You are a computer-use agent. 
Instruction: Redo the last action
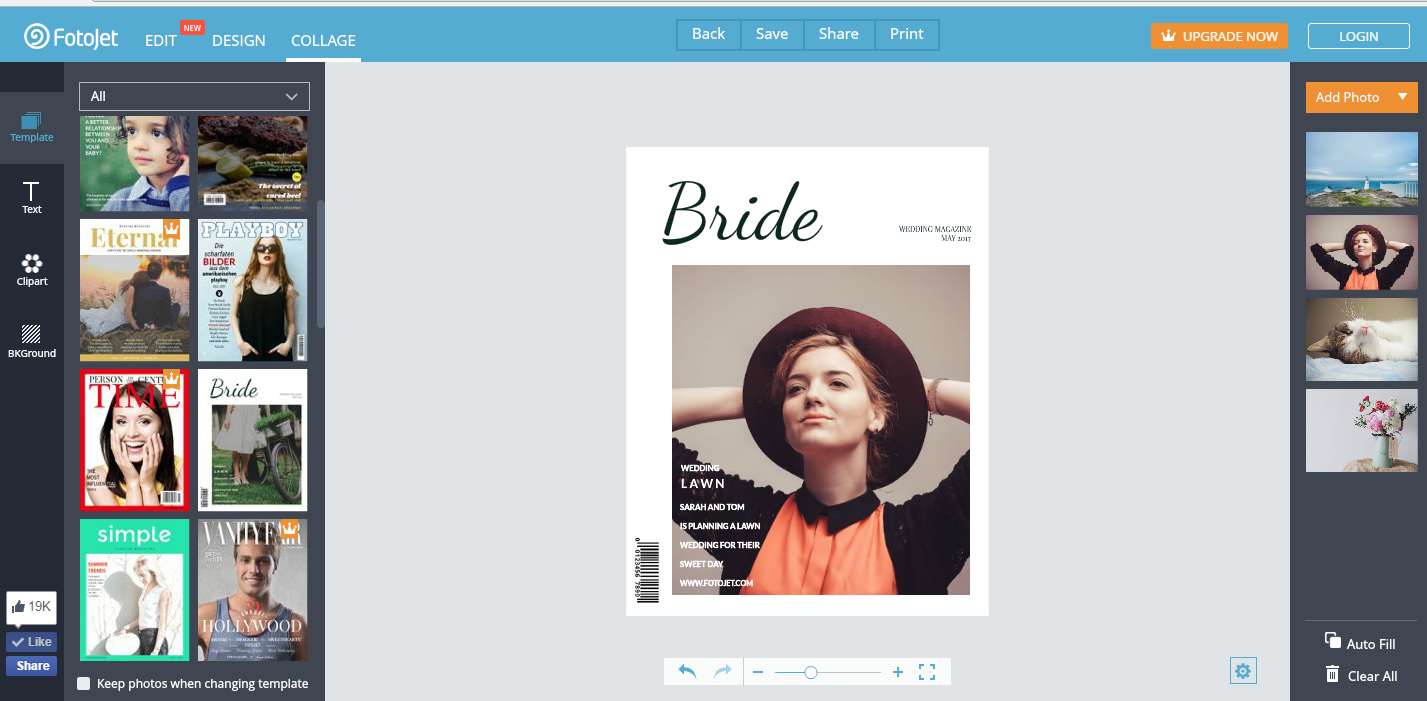722,672
